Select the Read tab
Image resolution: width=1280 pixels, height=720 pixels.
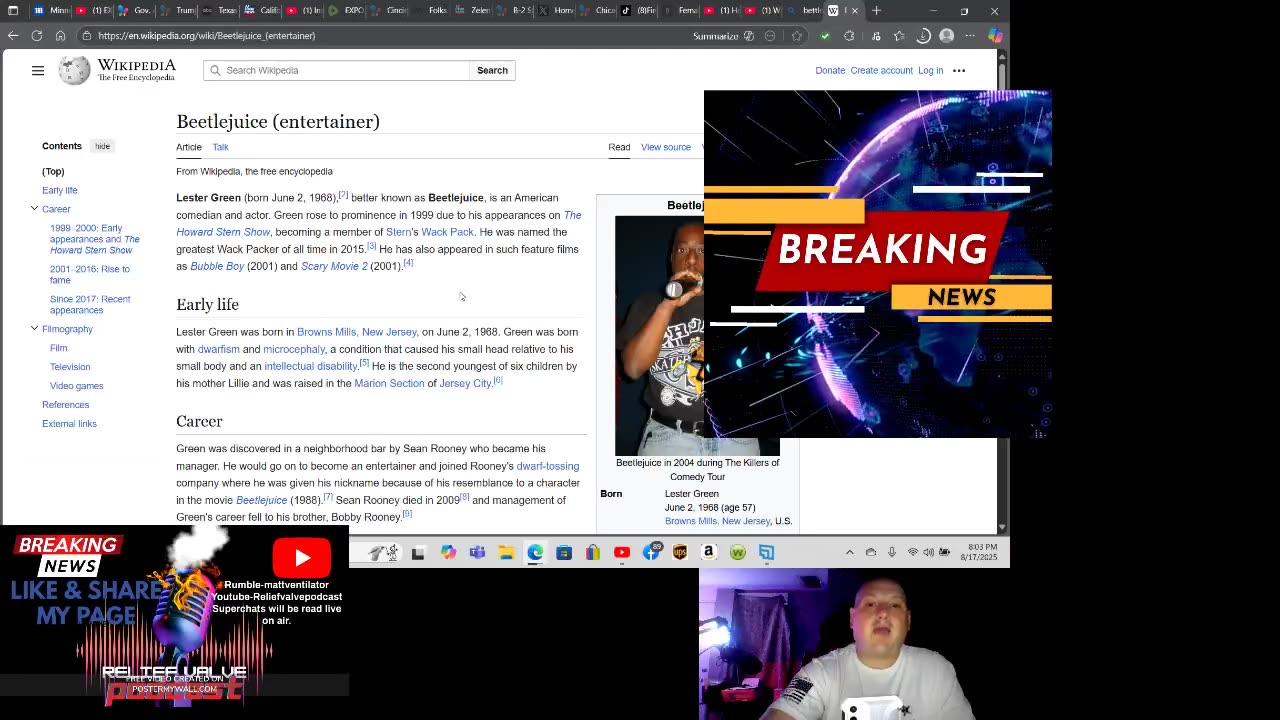coord(619,147)
